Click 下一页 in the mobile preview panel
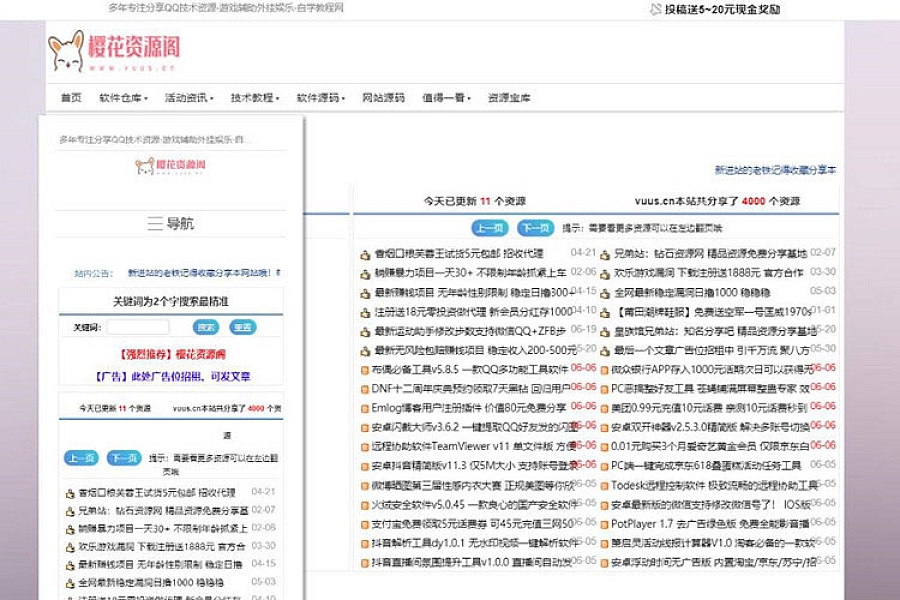Image resolution: width=900 pixels, height=600 pixels. point(124,458)
